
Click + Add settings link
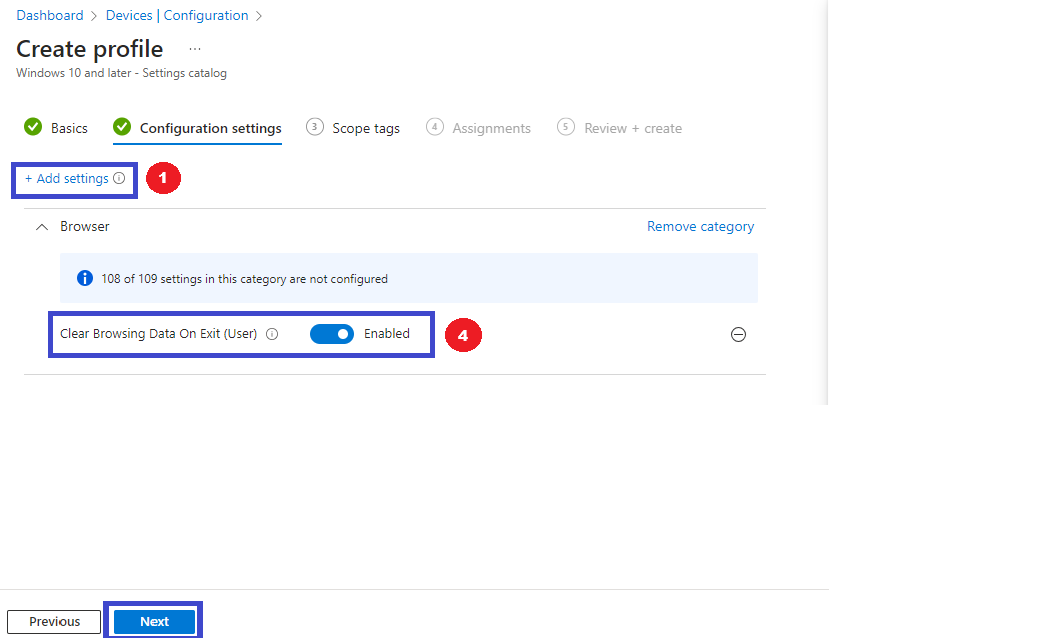pyautogui.click(x=66, y=179)
